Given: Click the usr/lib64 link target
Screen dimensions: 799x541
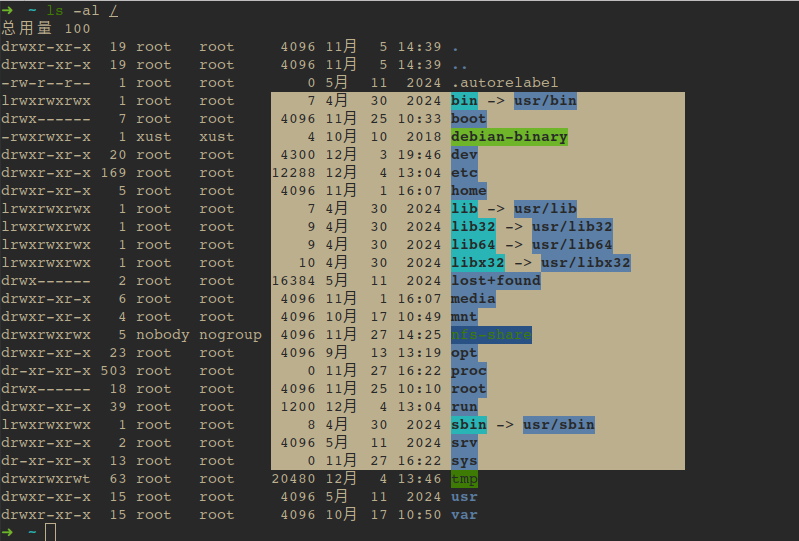Looking at the screenshot, I should [x=572, y=245].
